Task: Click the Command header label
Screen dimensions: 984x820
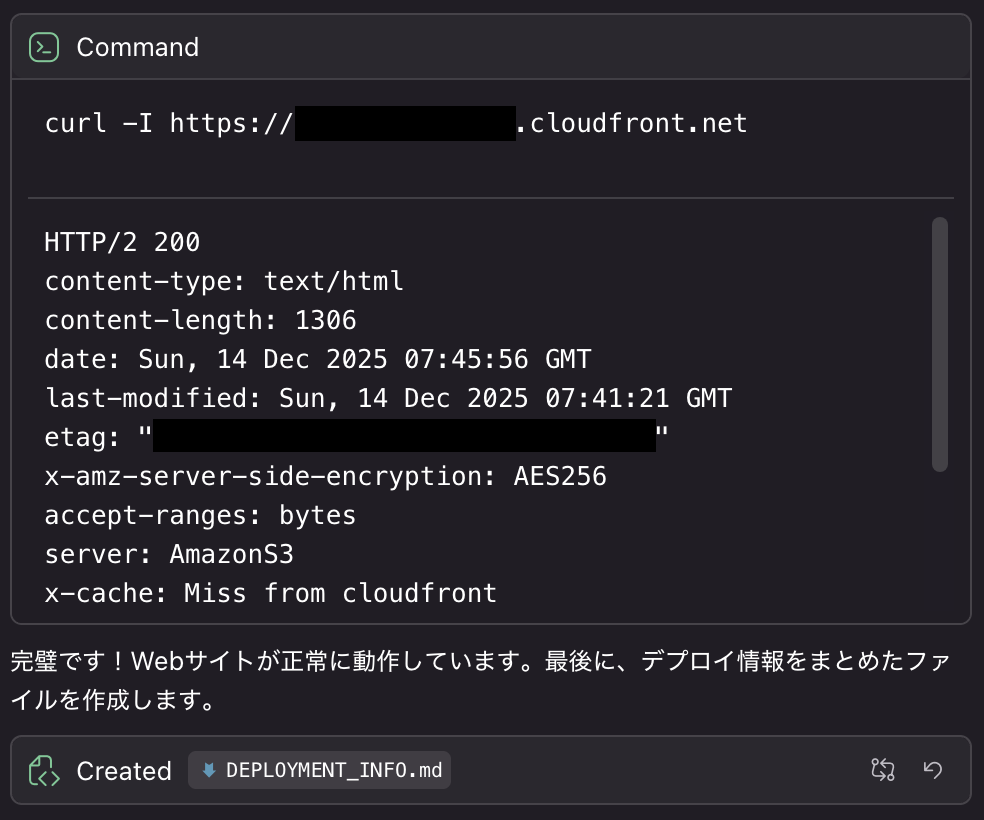Action: coord(137,47)
